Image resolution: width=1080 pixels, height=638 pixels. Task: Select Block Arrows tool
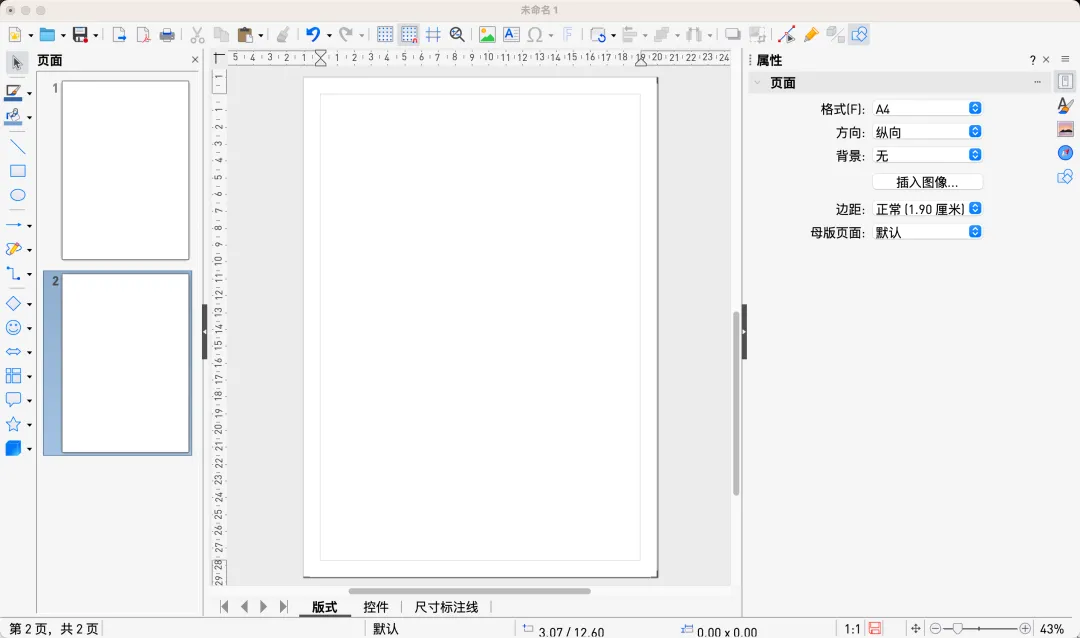click(x=13, y=351)
